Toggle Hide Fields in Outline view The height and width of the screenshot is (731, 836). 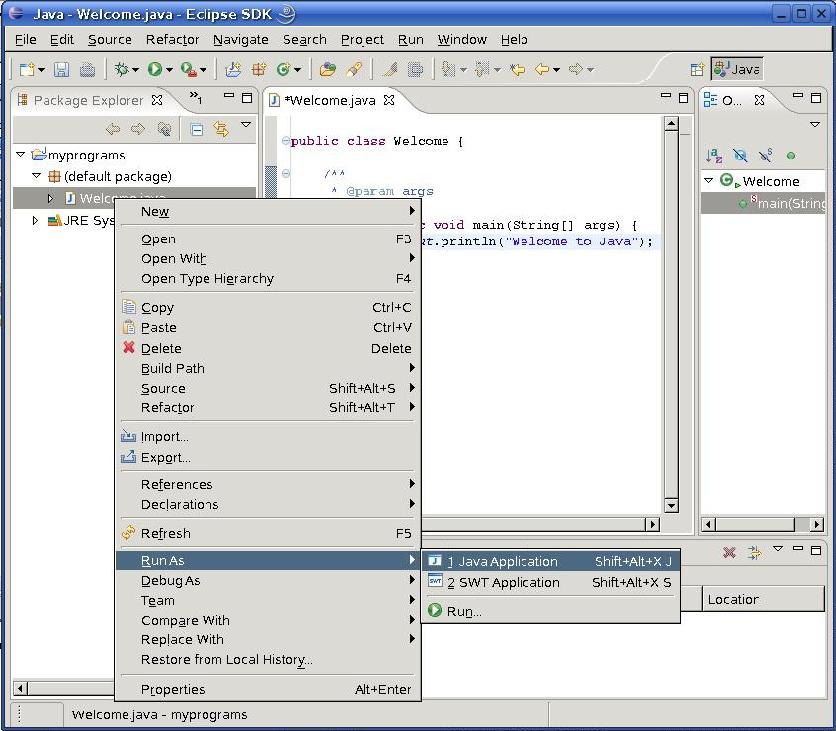pos(740,156)
